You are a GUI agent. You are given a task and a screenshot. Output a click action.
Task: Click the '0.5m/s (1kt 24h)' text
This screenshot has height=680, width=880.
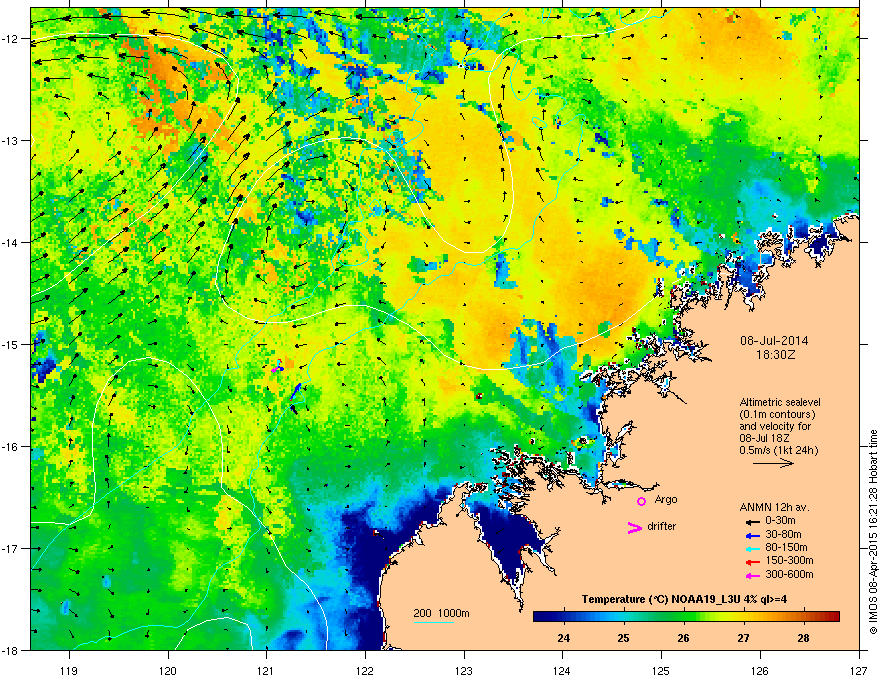[778, 450]
